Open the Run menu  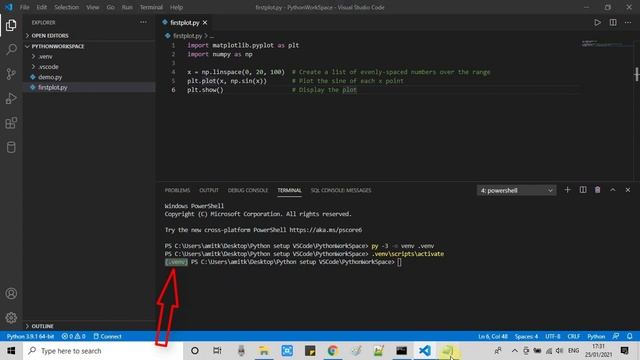[x=127, y=7]
